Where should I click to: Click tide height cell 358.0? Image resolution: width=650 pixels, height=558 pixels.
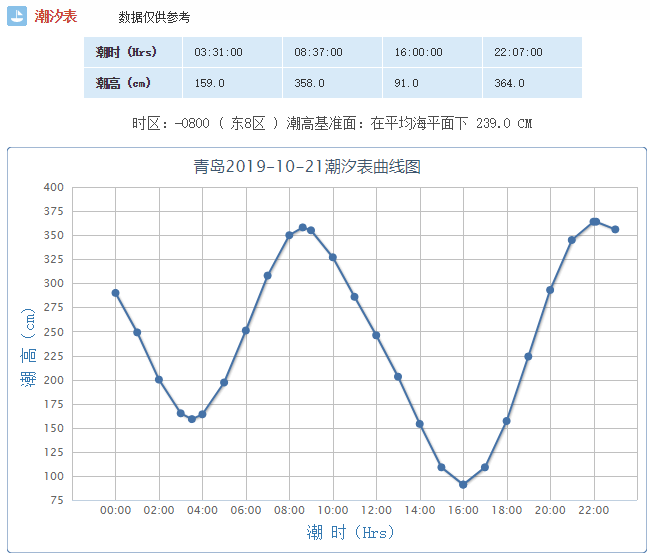pyautogui.click(x=332, y=83)
